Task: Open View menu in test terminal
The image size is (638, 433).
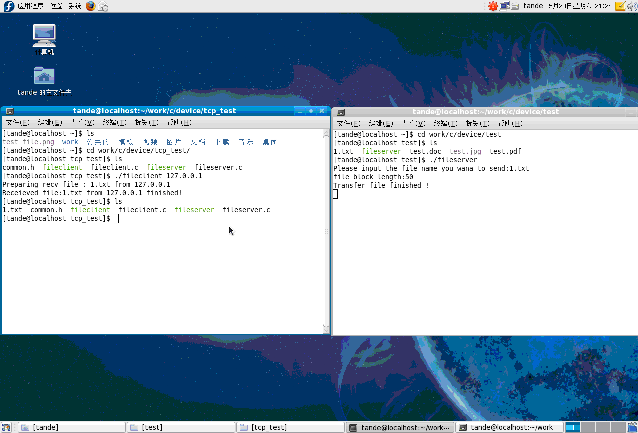Action: (x=414, y=123)
